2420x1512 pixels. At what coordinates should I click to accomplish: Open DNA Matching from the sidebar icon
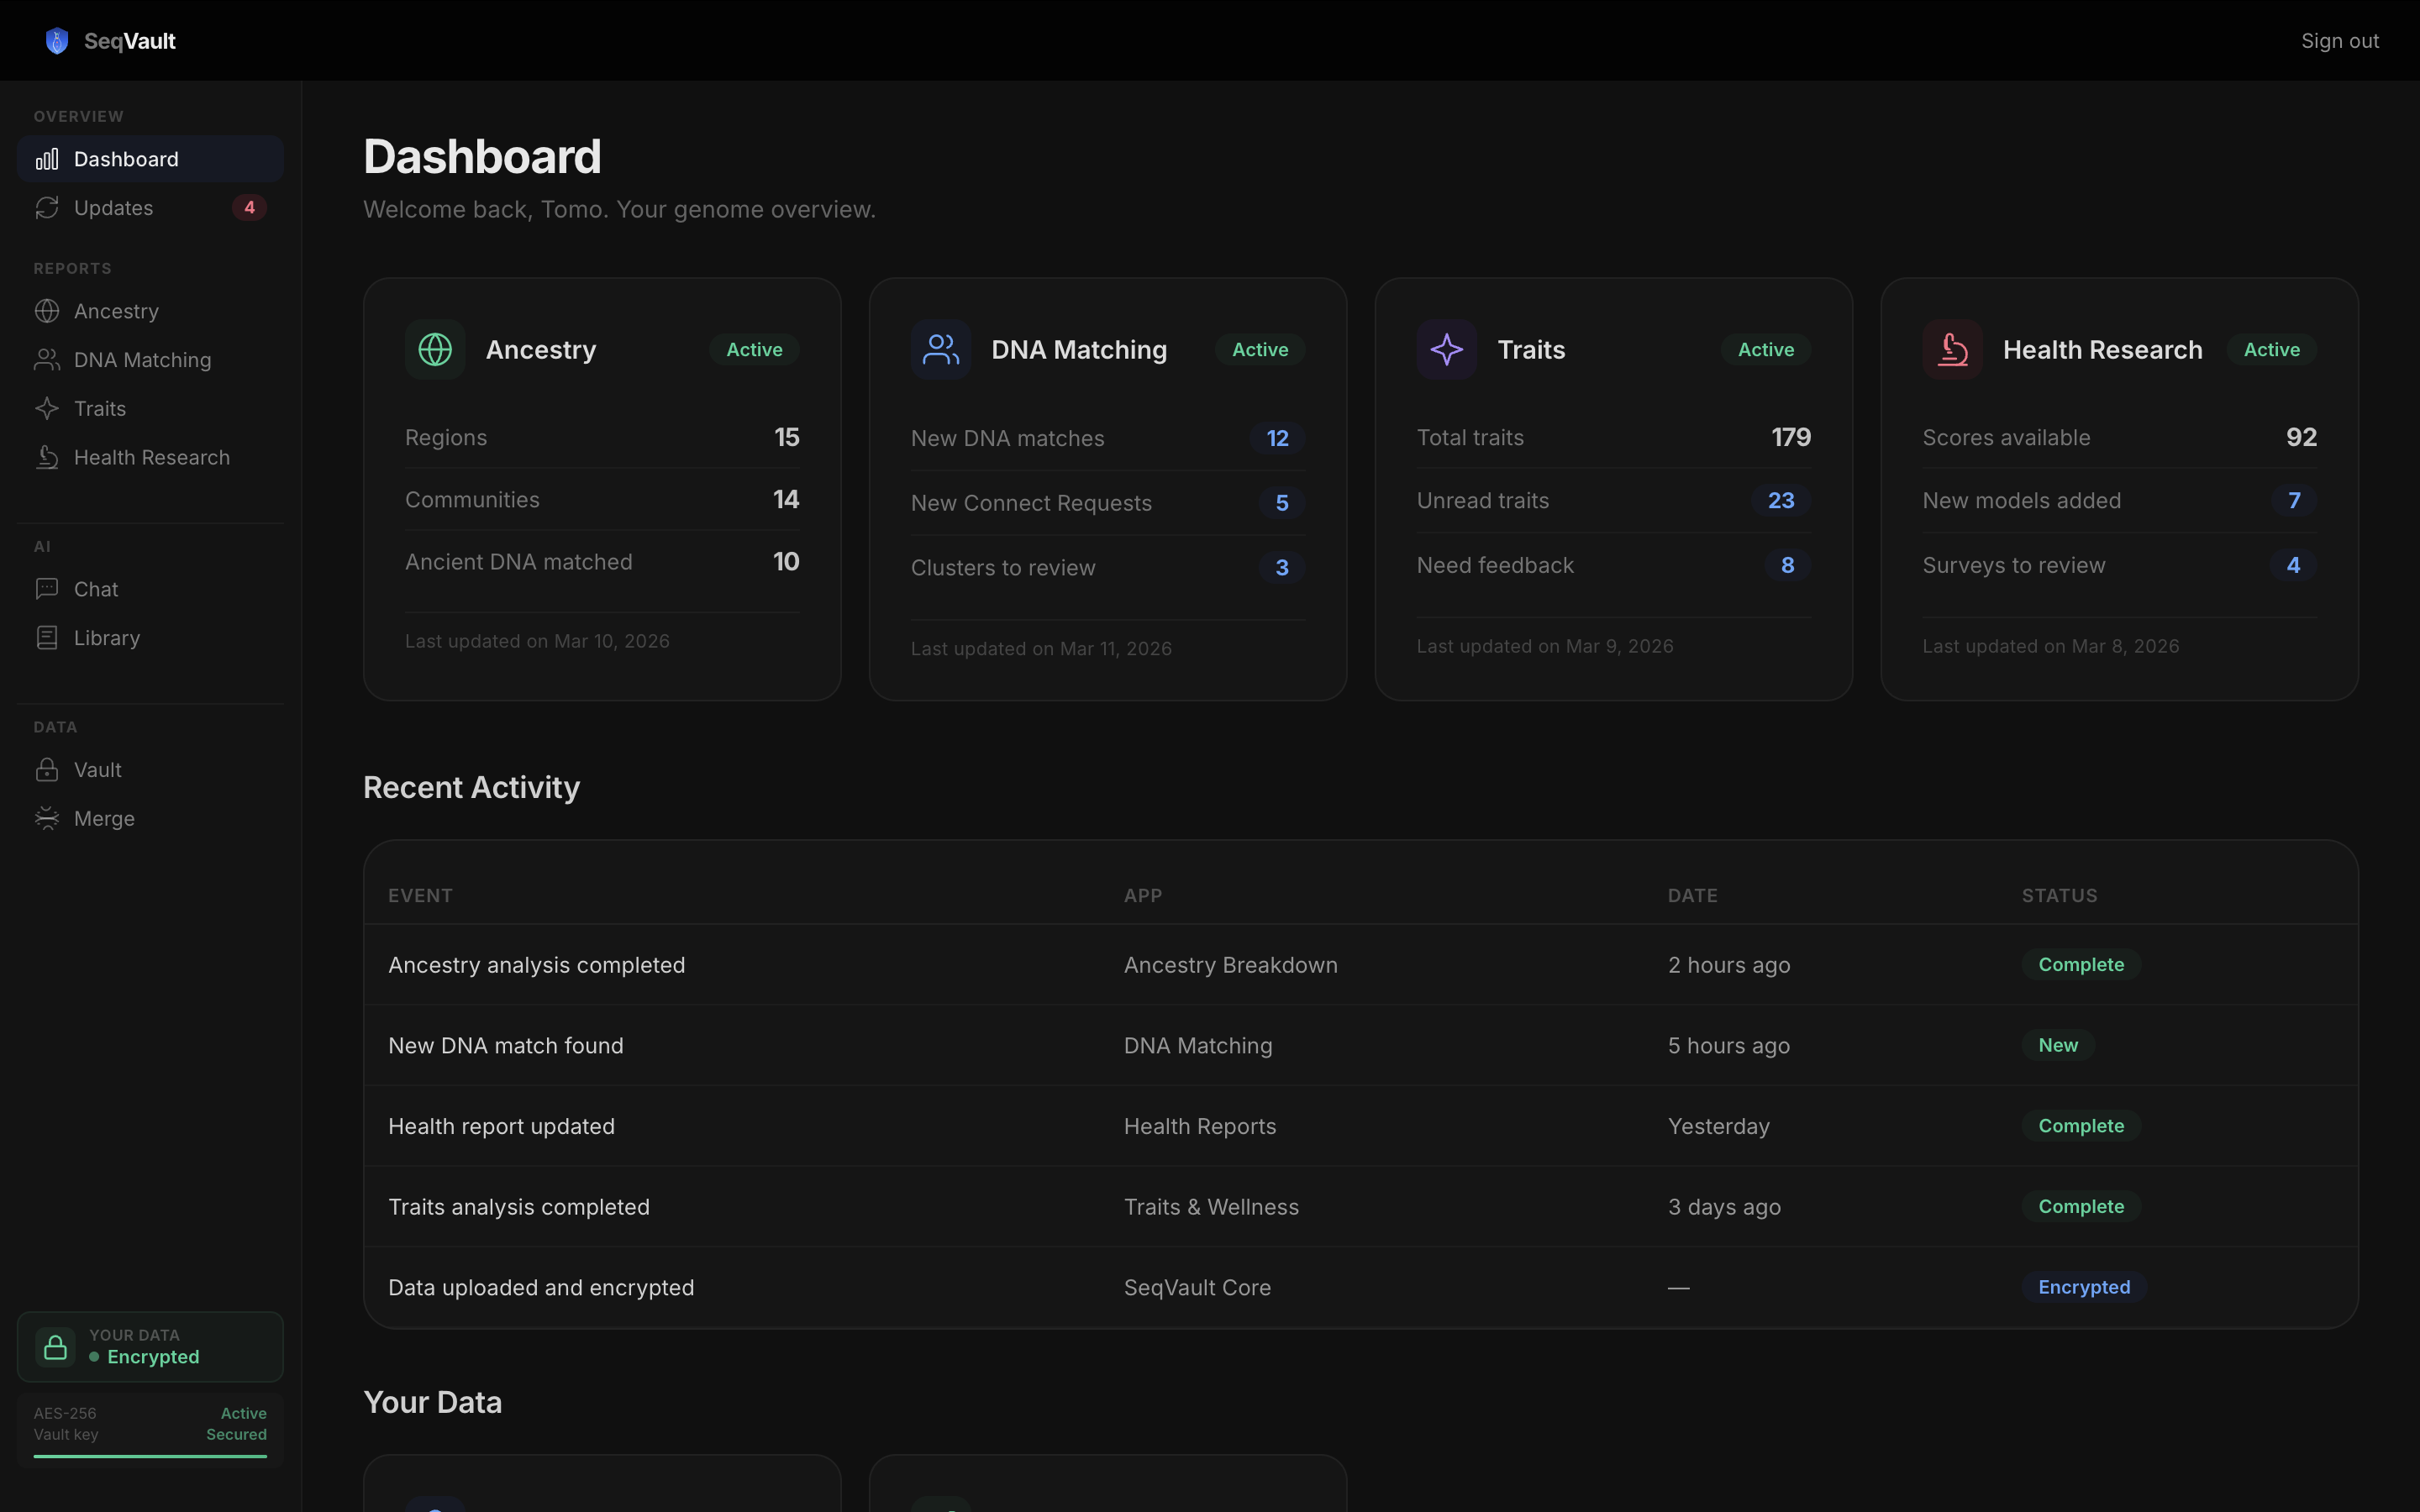coord(48,359)
